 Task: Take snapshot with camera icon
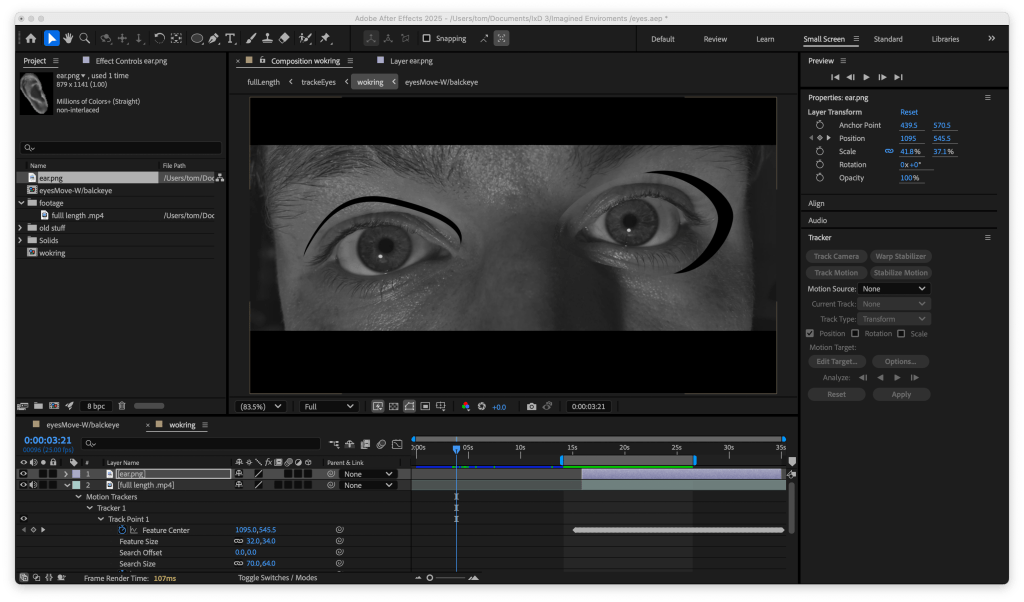point(531,407)
